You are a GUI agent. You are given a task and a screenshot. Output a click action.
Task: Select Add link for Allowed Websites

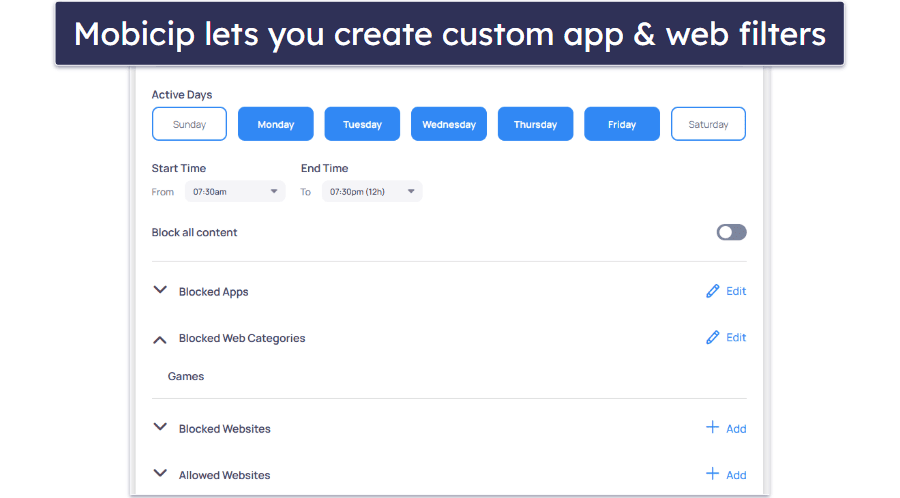click(736, 475)
